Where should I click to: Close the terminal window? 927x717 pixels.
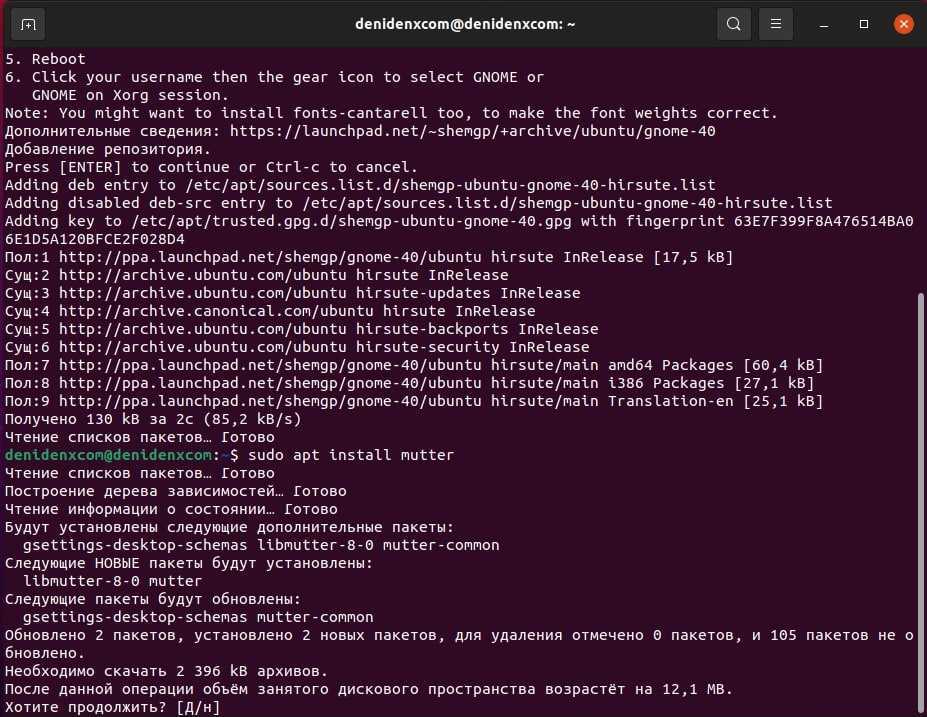903,24
